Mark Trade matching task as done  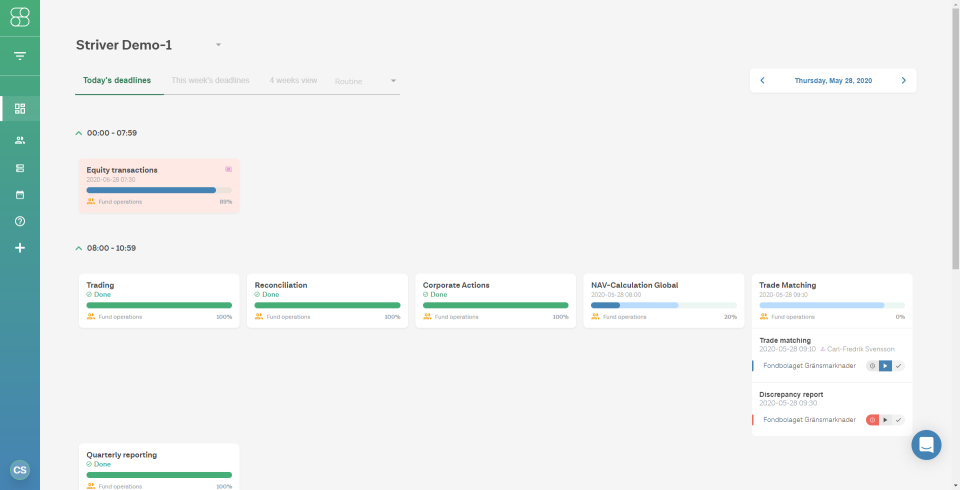click(x=898, y=366)
